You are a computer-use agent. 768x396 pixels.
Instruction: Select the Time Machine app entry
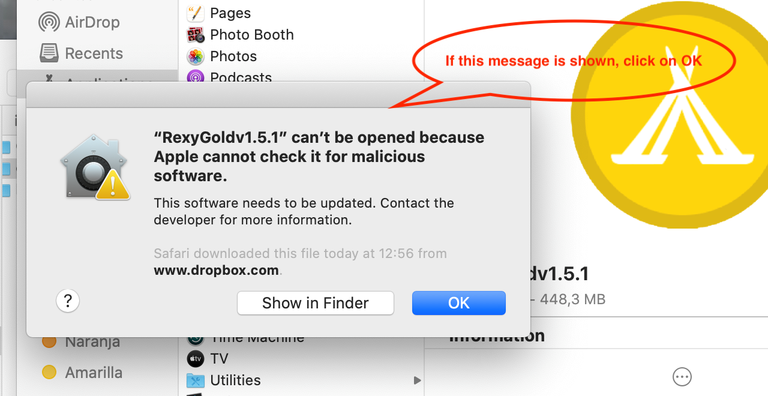(245, 339)
